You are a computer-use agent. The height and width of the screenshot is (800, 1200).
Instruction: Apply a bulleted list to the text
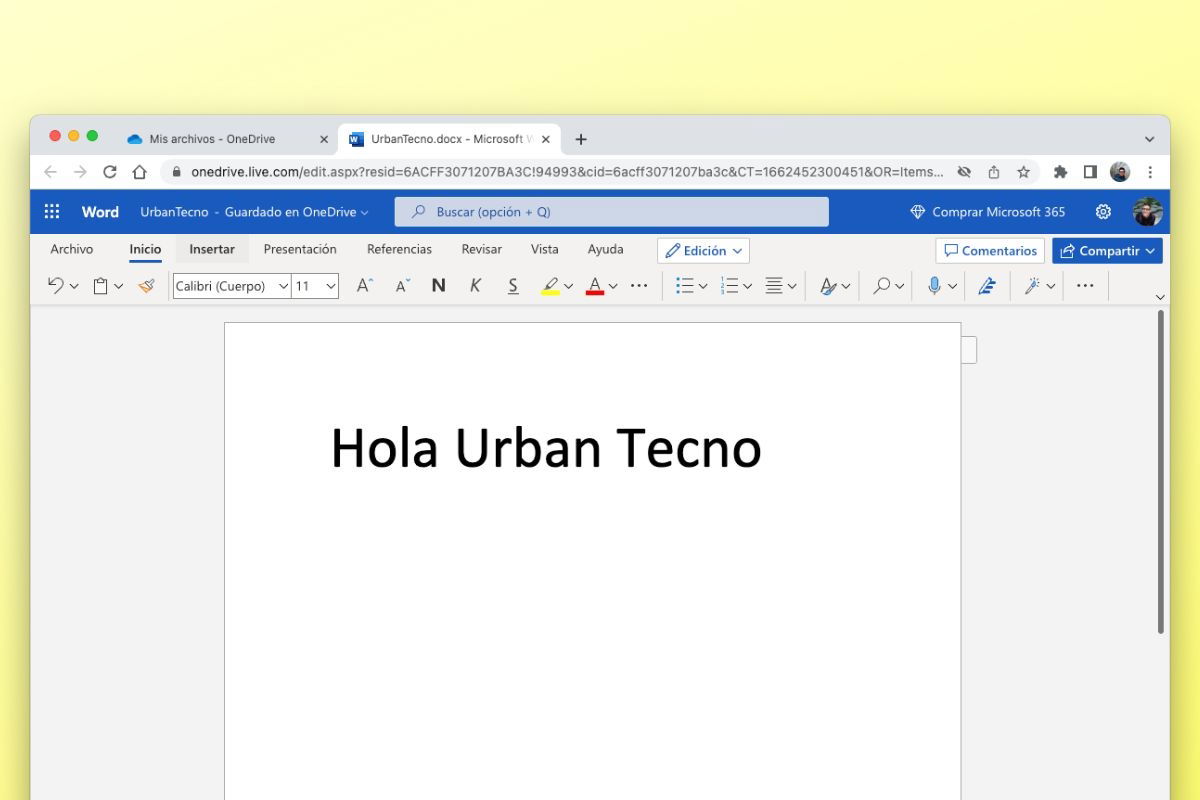[685, 285]
